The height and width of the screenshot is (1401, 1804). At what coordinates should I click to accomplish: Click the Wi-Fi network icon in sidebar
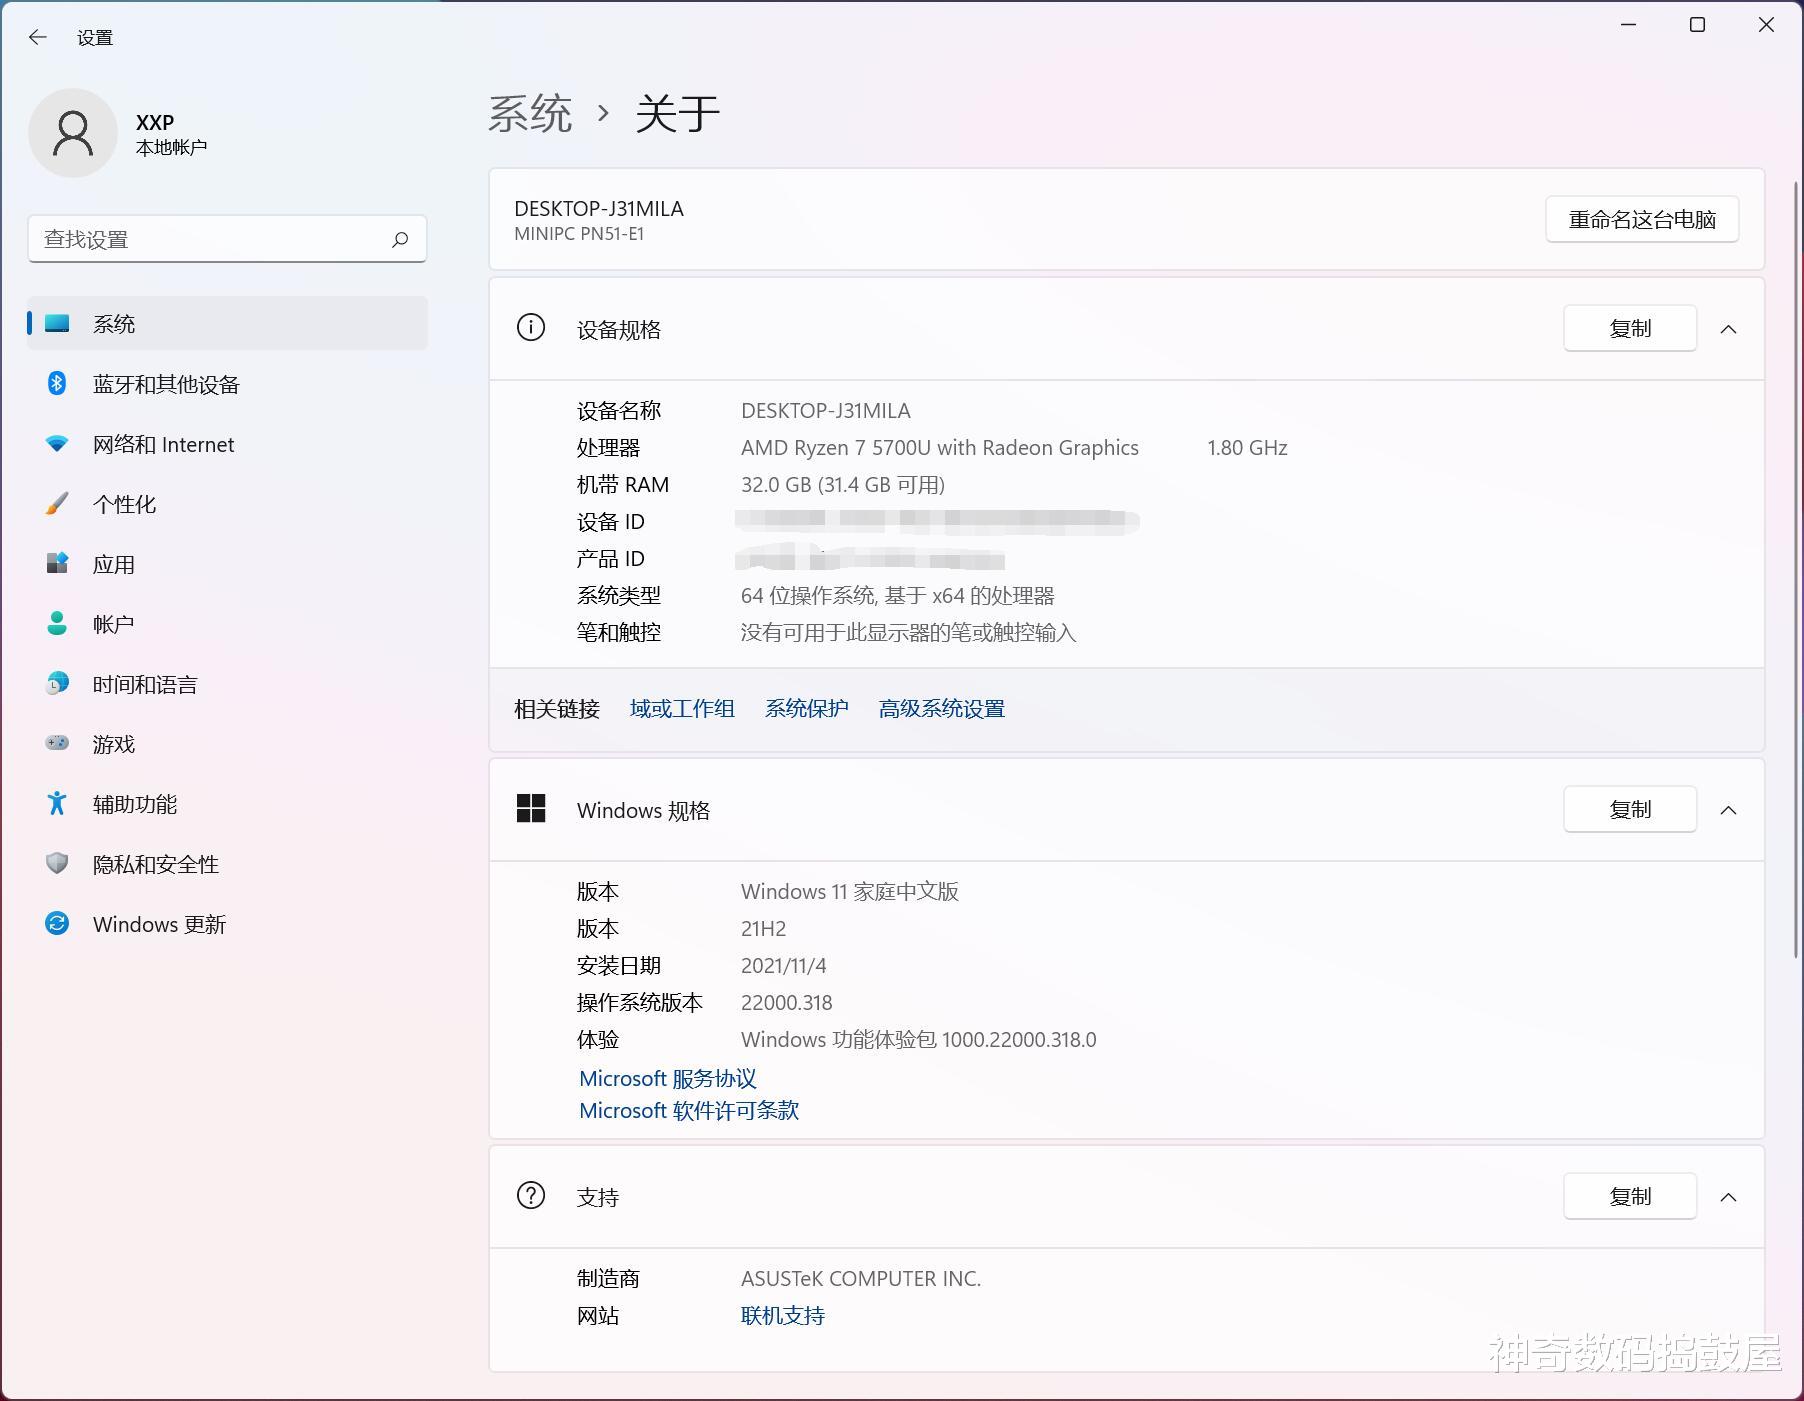57,443
